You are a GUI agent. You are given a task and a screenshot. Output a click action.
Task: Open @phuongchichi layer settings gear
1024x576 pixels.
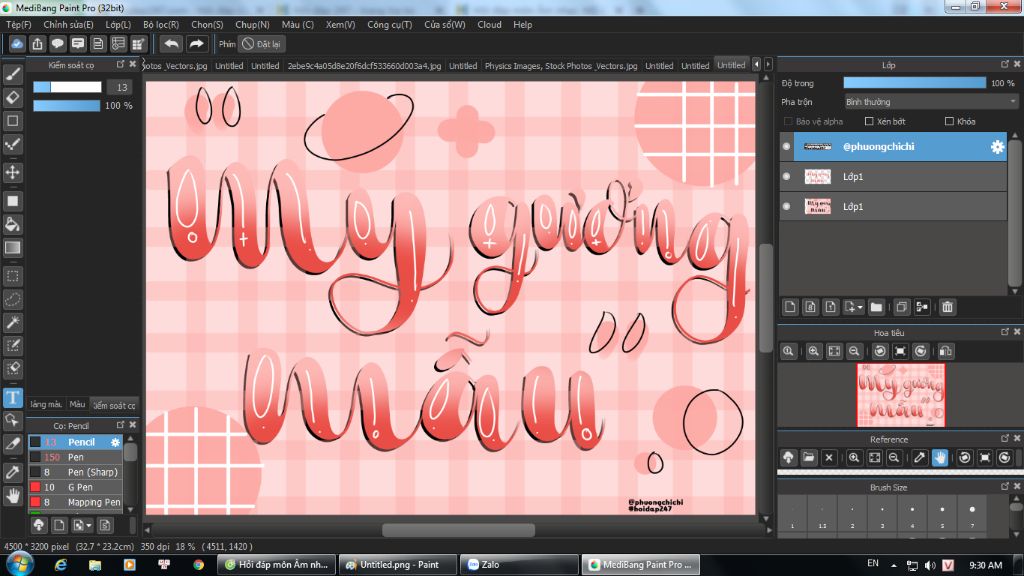coord(997,147)
